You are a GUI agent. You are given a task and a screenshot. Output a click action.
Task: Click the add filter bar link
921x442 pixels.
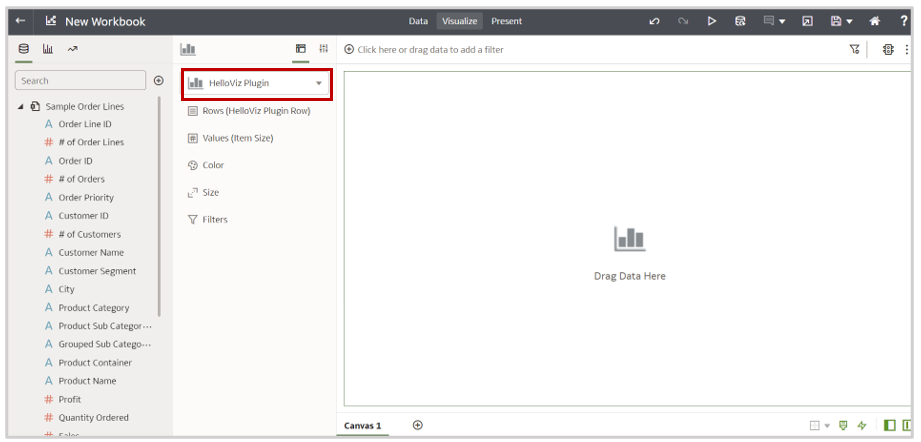(424, 49)
